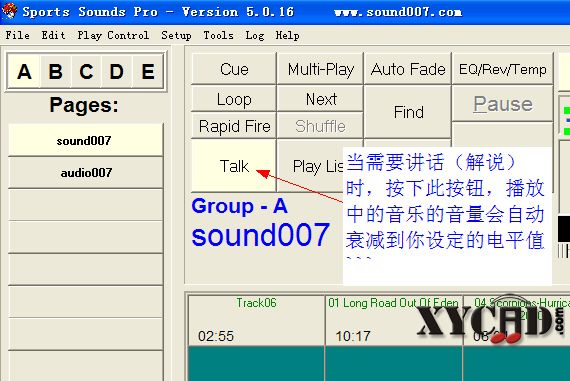
Task: Click the Find button
Action: click(408, 112)
